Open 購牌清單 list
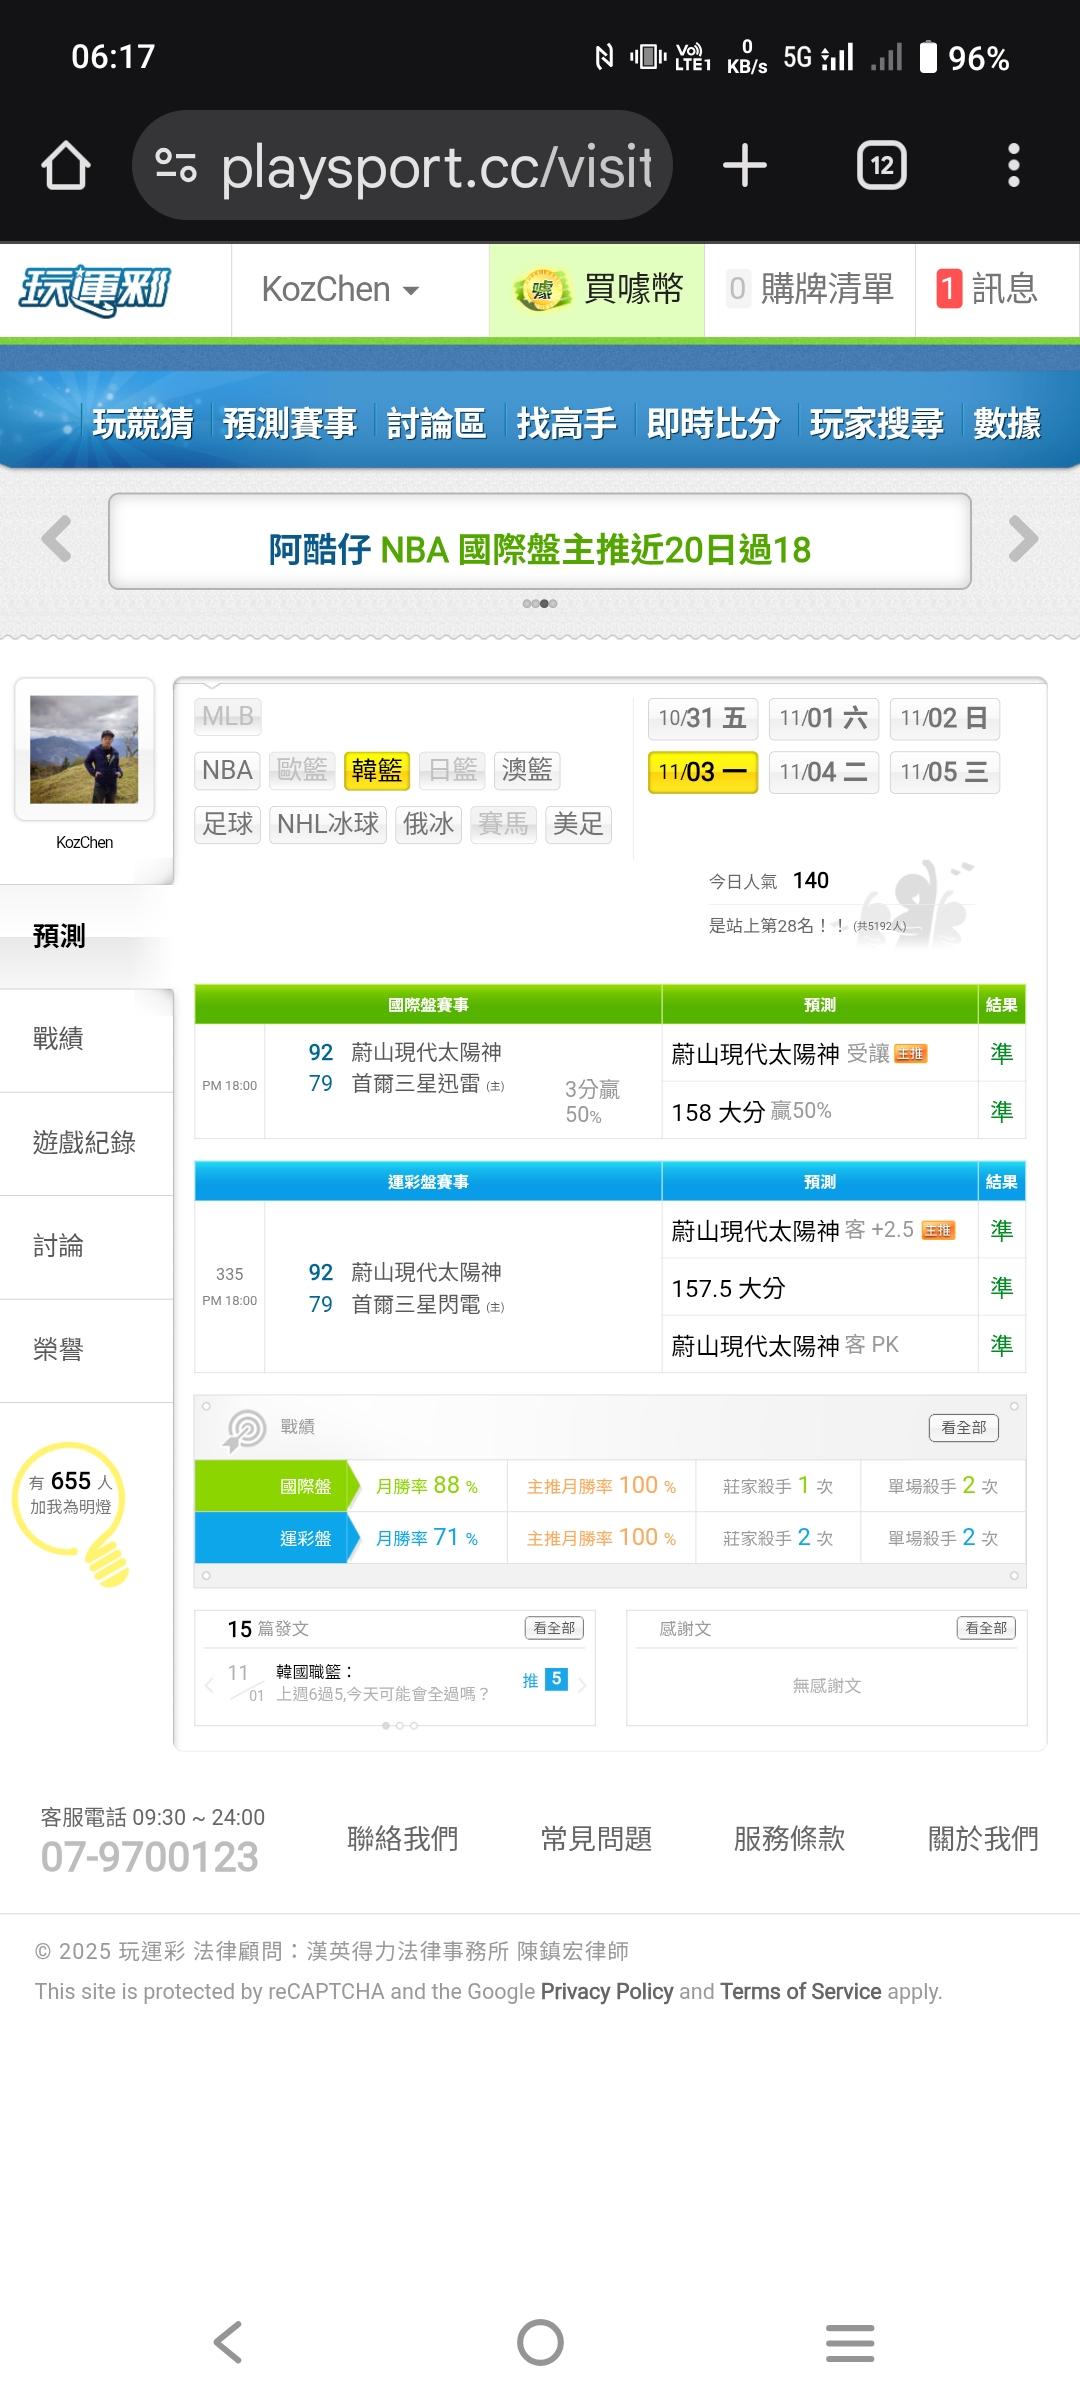The height and width of the screenshot is (2400, 1080). coord(810,290)
